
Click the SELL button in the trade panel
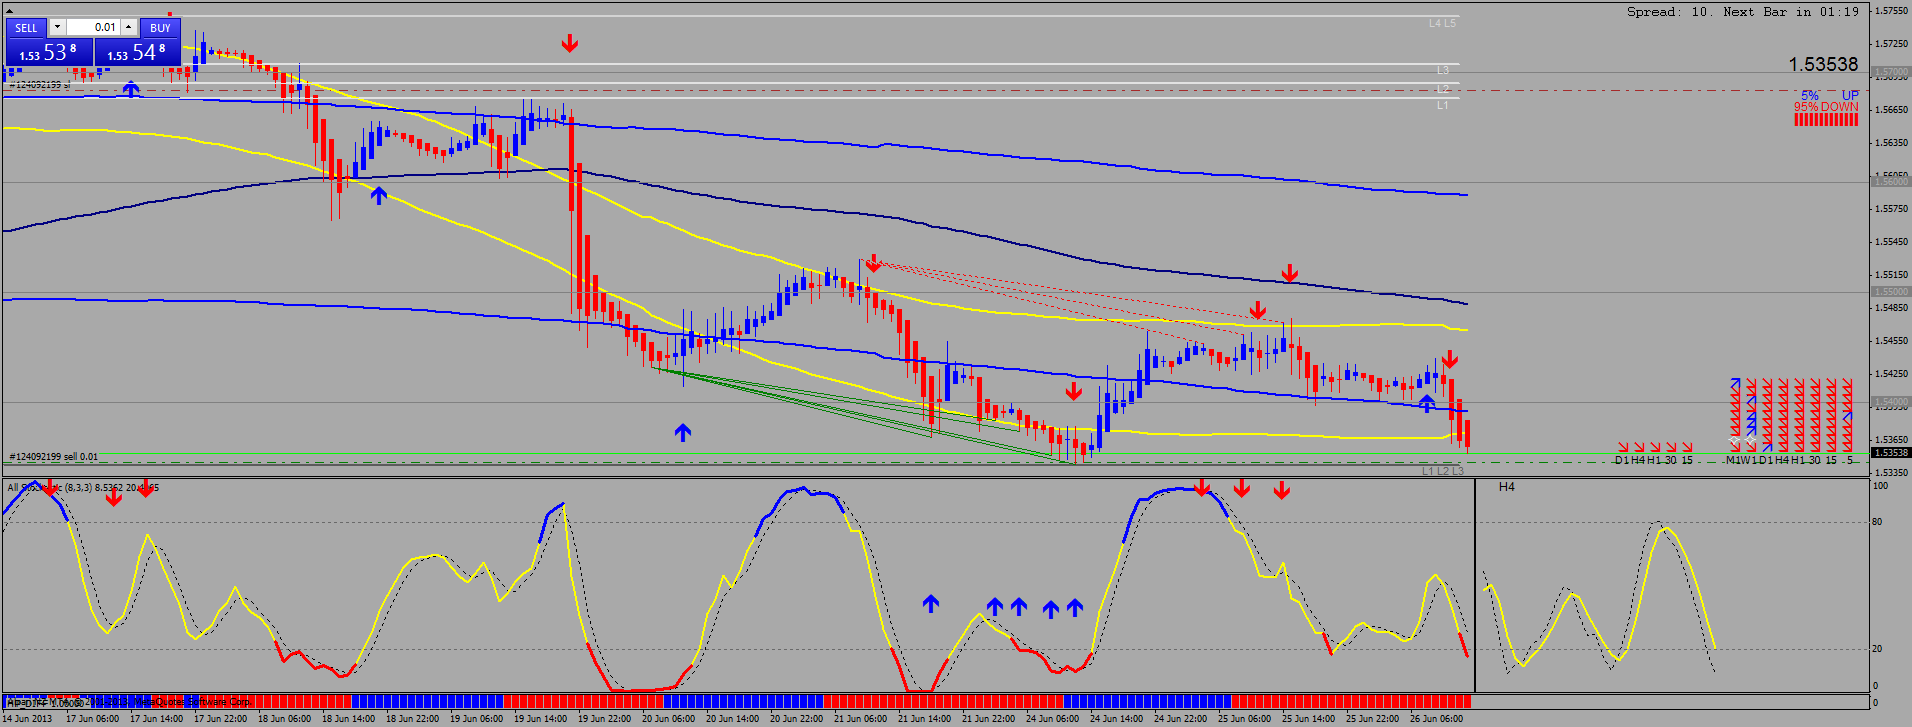pyautogui.click(x=26, y=28)
